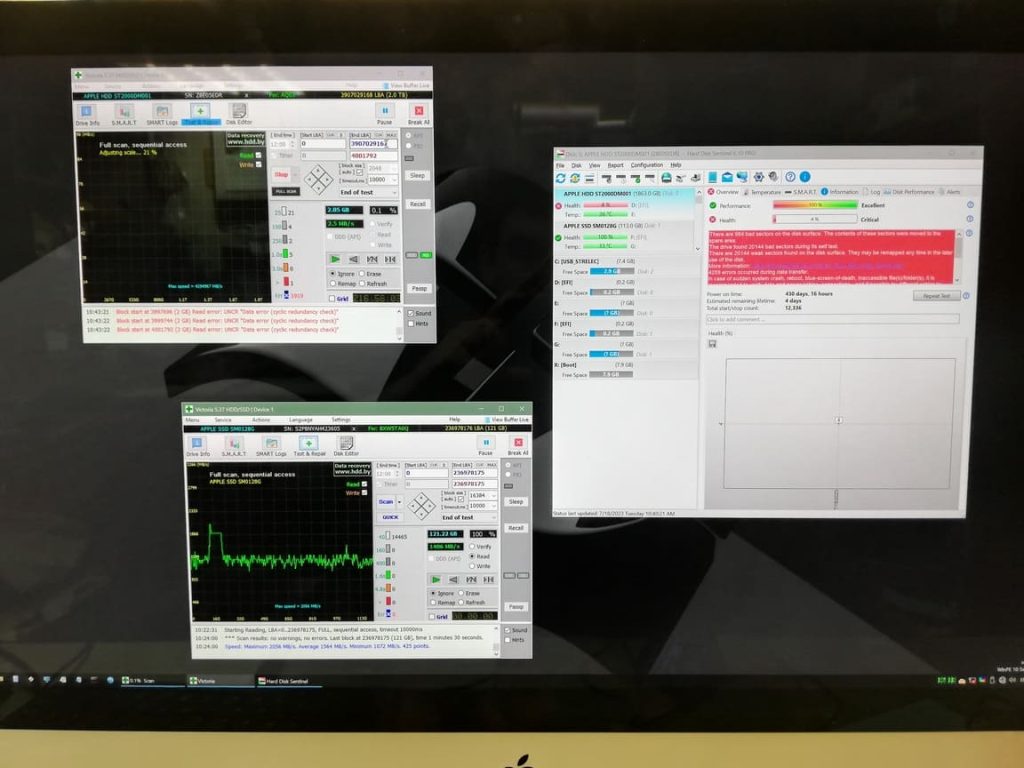Select the Erase radio in the APPLE HDD Victoria window

pyautogui.click(x=362, y=274)
